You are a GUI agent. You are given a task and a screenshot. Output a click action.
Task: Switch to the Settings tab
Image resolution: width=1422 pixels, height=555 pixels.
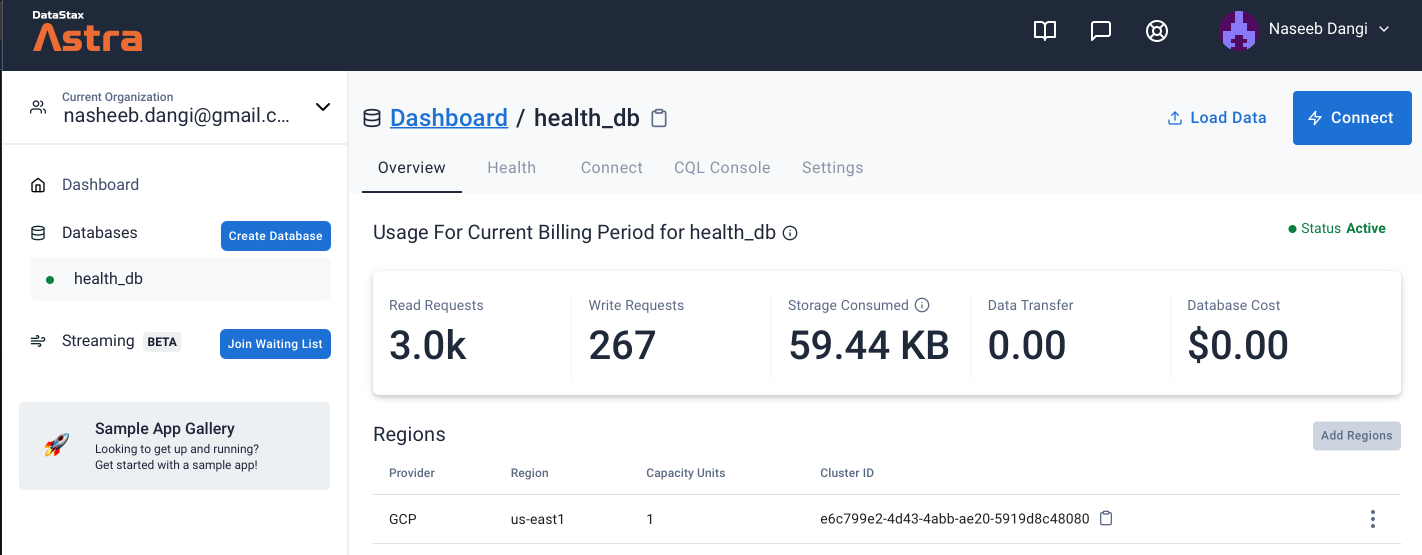[x=832, y=168]
